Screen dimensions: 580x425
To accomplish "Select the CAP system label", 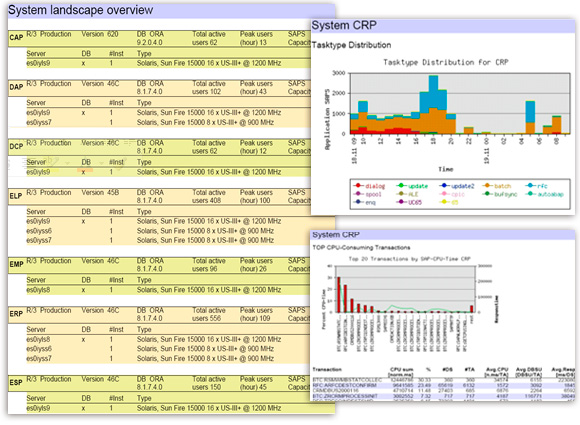I will [x=16, y=38].
